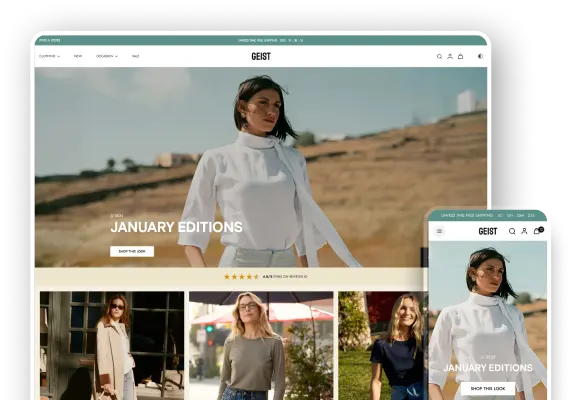Viewport: 582px width, 400px height.
Task: Expand the Clothing dropdown menu
Action: [x=49, y=56]
